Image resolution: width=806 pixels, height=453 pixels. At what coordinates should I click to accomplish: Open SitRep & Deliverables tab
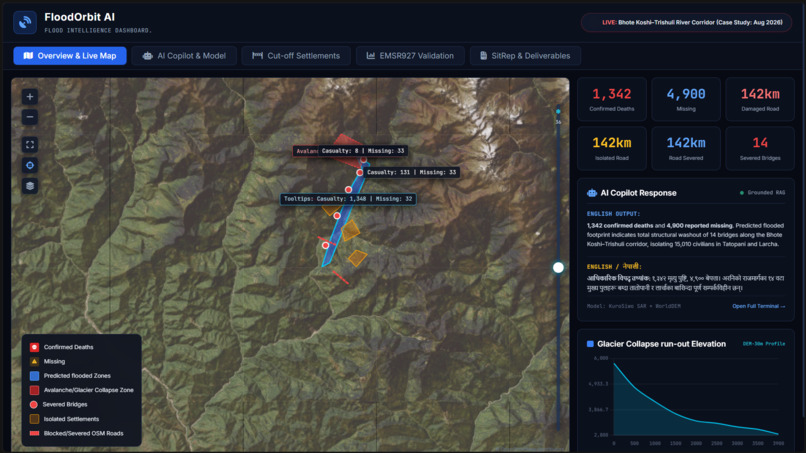point(525,56)
